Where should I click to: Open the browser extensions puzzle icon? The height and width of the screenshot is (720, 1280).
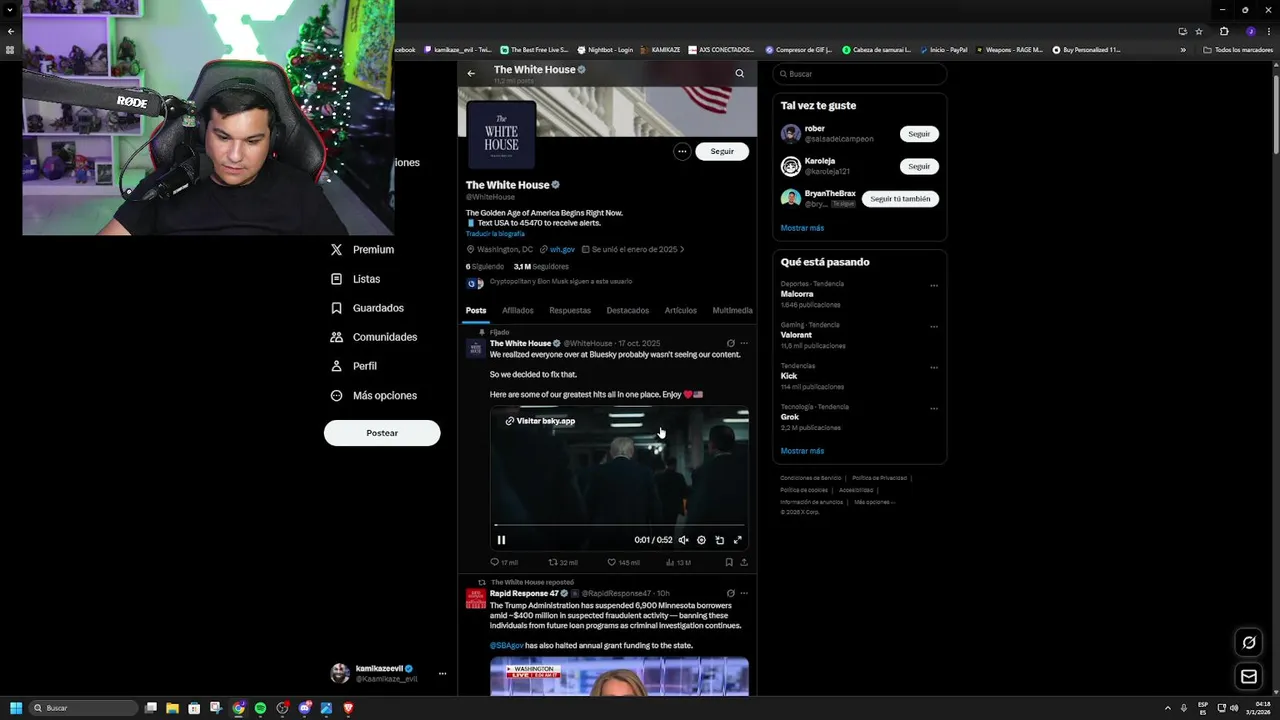(1224, 31)
